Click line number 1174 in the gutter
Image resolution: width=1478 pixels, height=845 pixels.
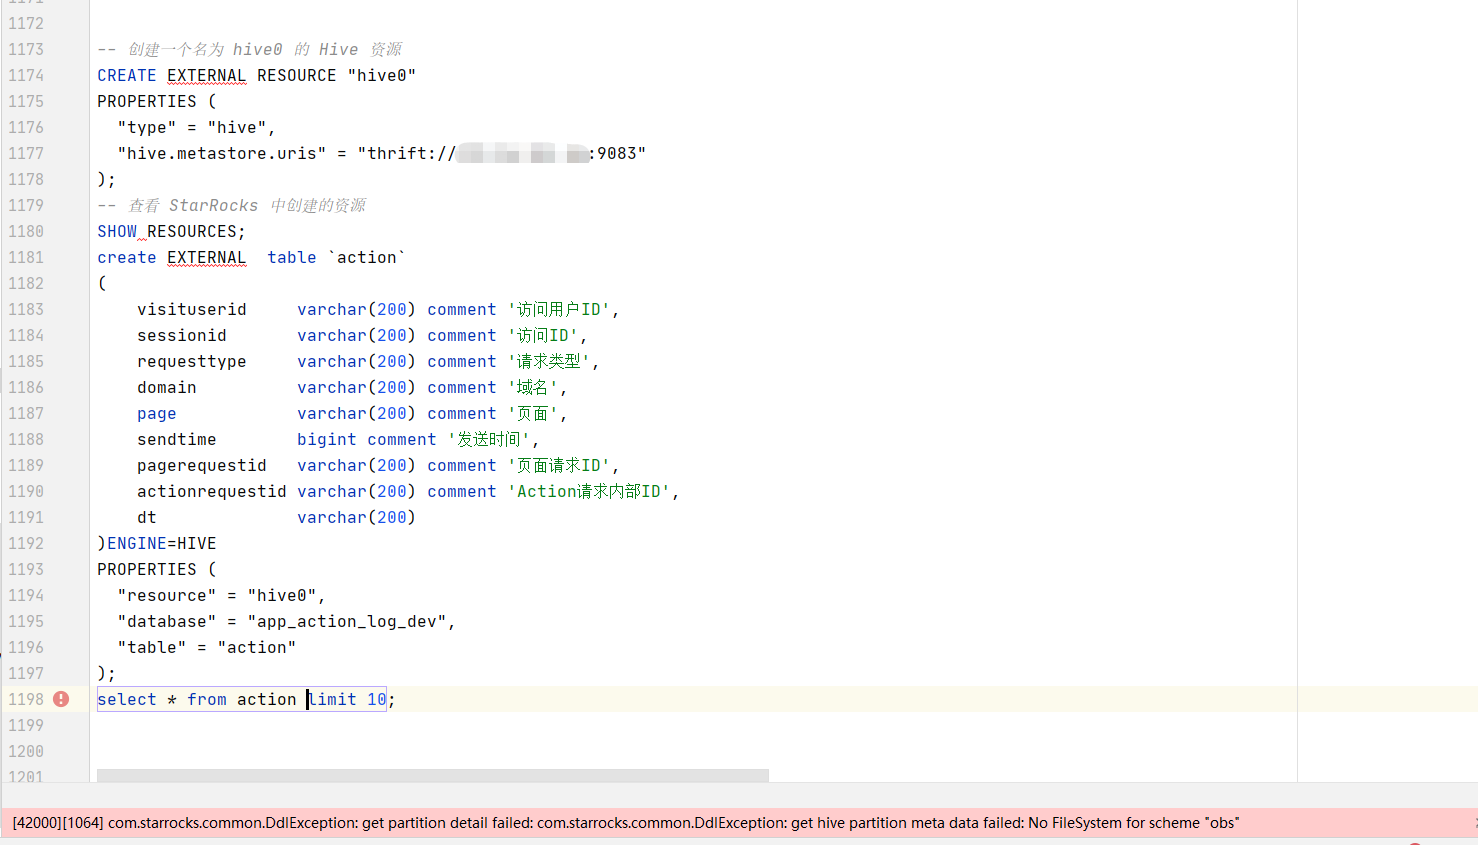click(x=26, y=75)
